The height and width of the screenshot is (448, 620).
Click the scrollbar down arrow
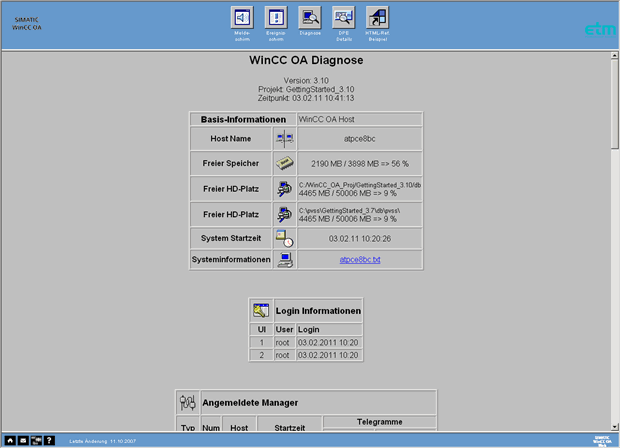click(614, 427)
